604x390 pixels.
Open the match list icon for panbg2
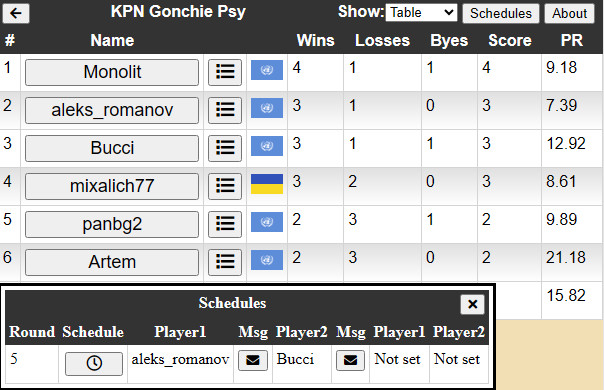225,224
